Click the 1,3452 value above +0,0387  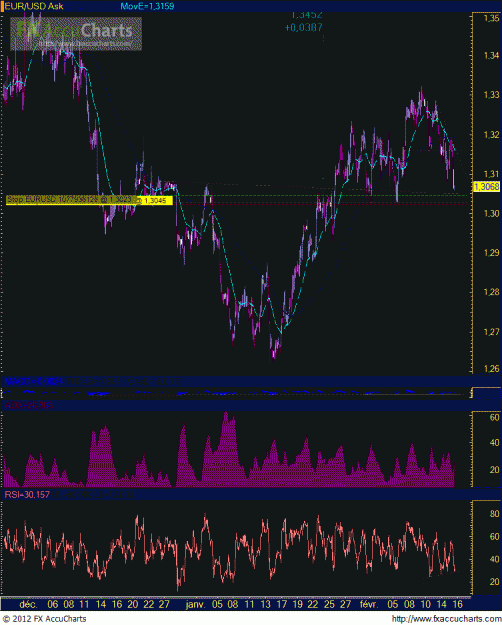click(x=307, y=15)
